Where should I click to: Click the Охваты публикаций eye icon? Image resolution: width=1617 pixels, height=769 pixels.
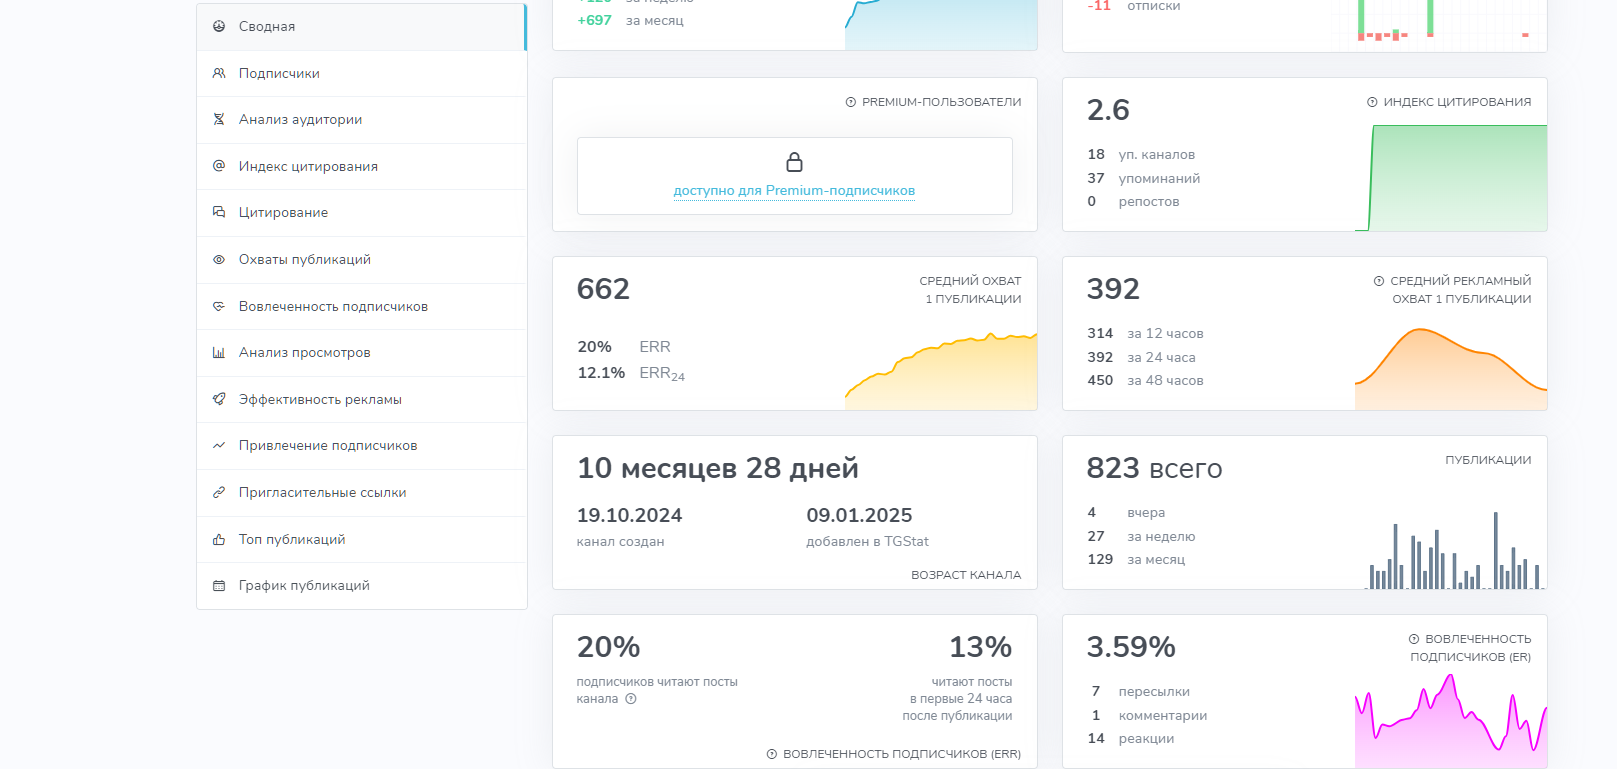(219, 259)
